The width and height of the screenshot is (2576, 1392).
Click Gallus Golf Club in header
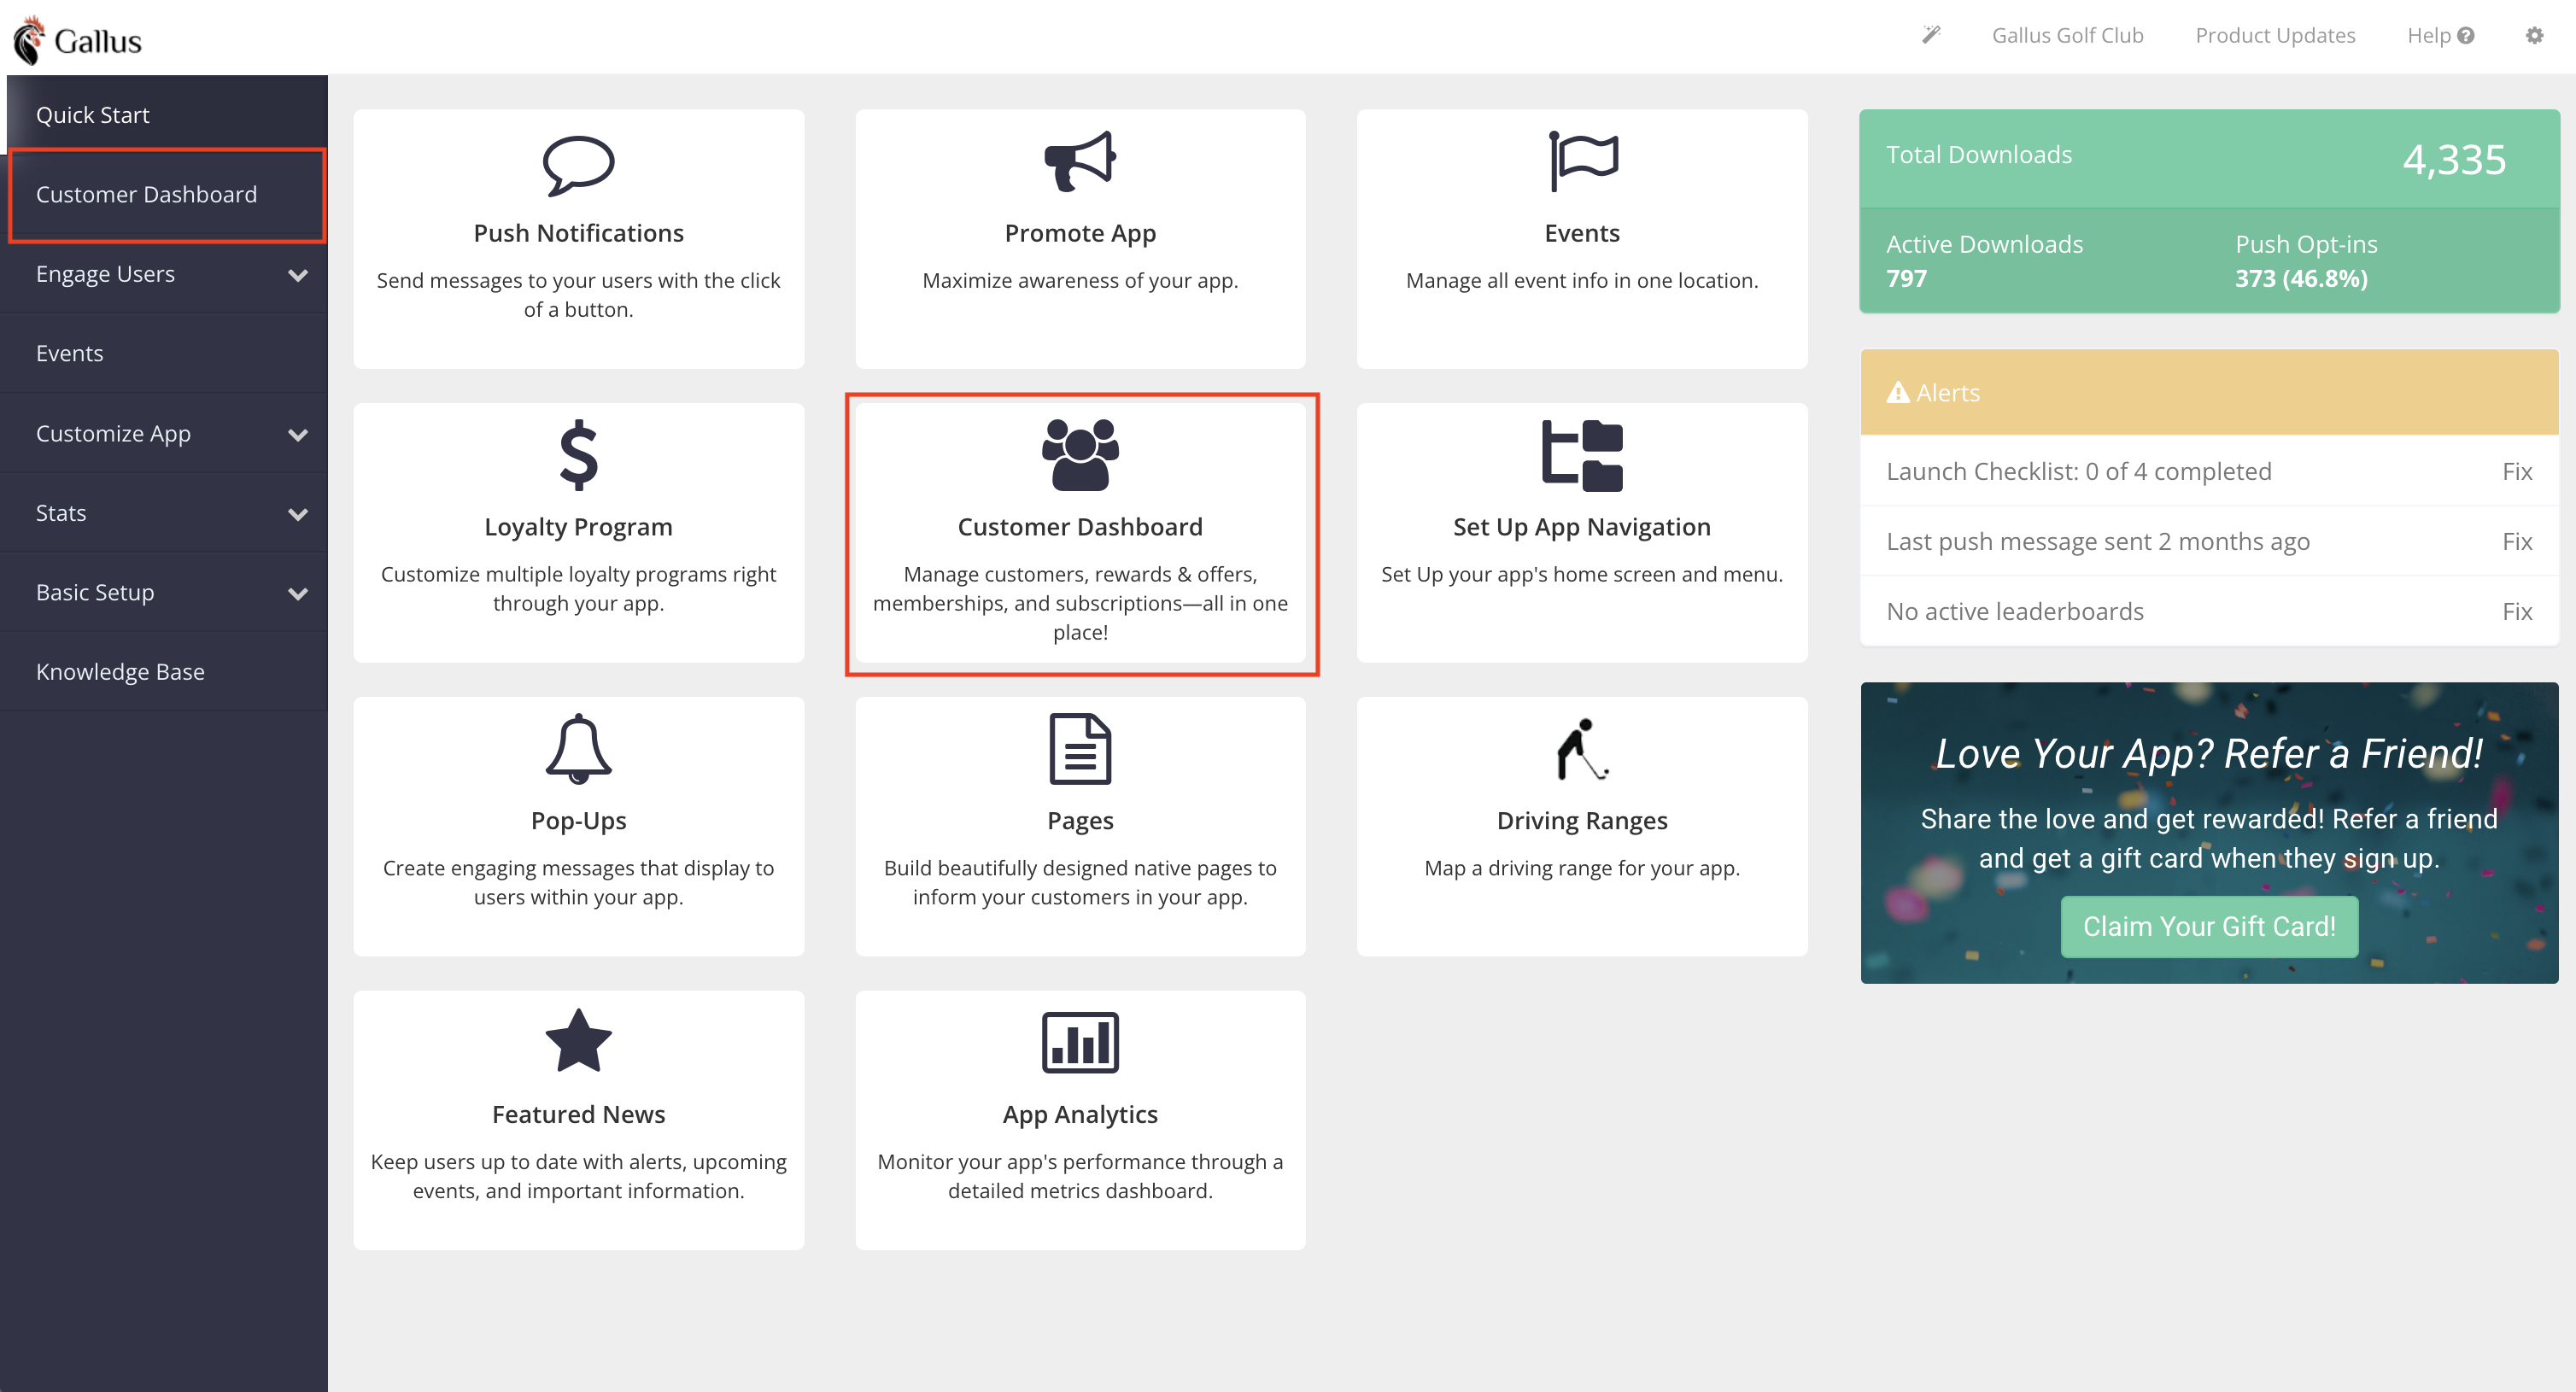2067,35
